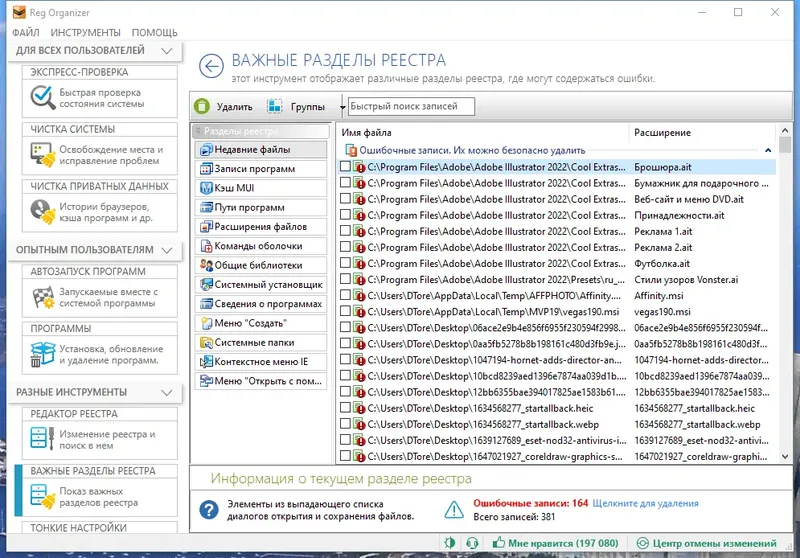Collapse the Для всех пользователей section
Viewport: 800px width, 558px height.
point(166,50)
